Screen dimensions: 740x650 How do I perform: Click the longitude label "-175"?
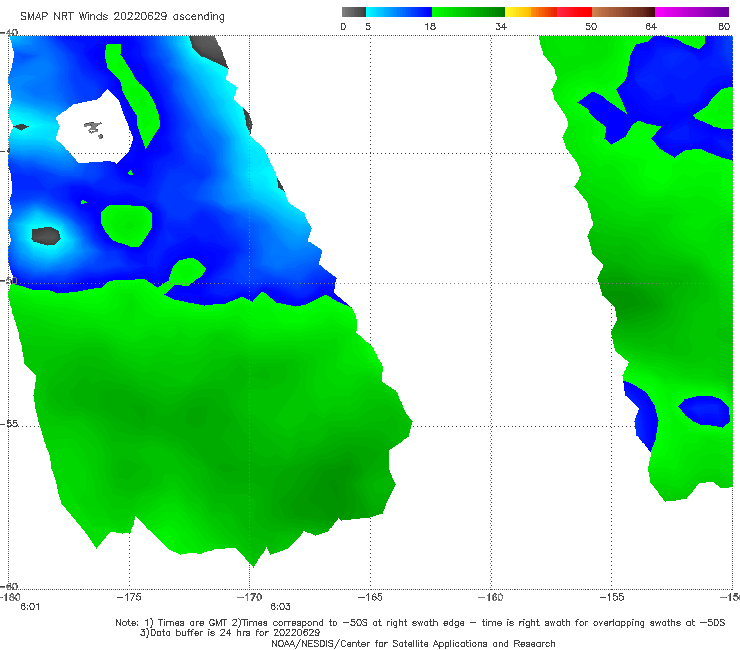pos(129,597)
